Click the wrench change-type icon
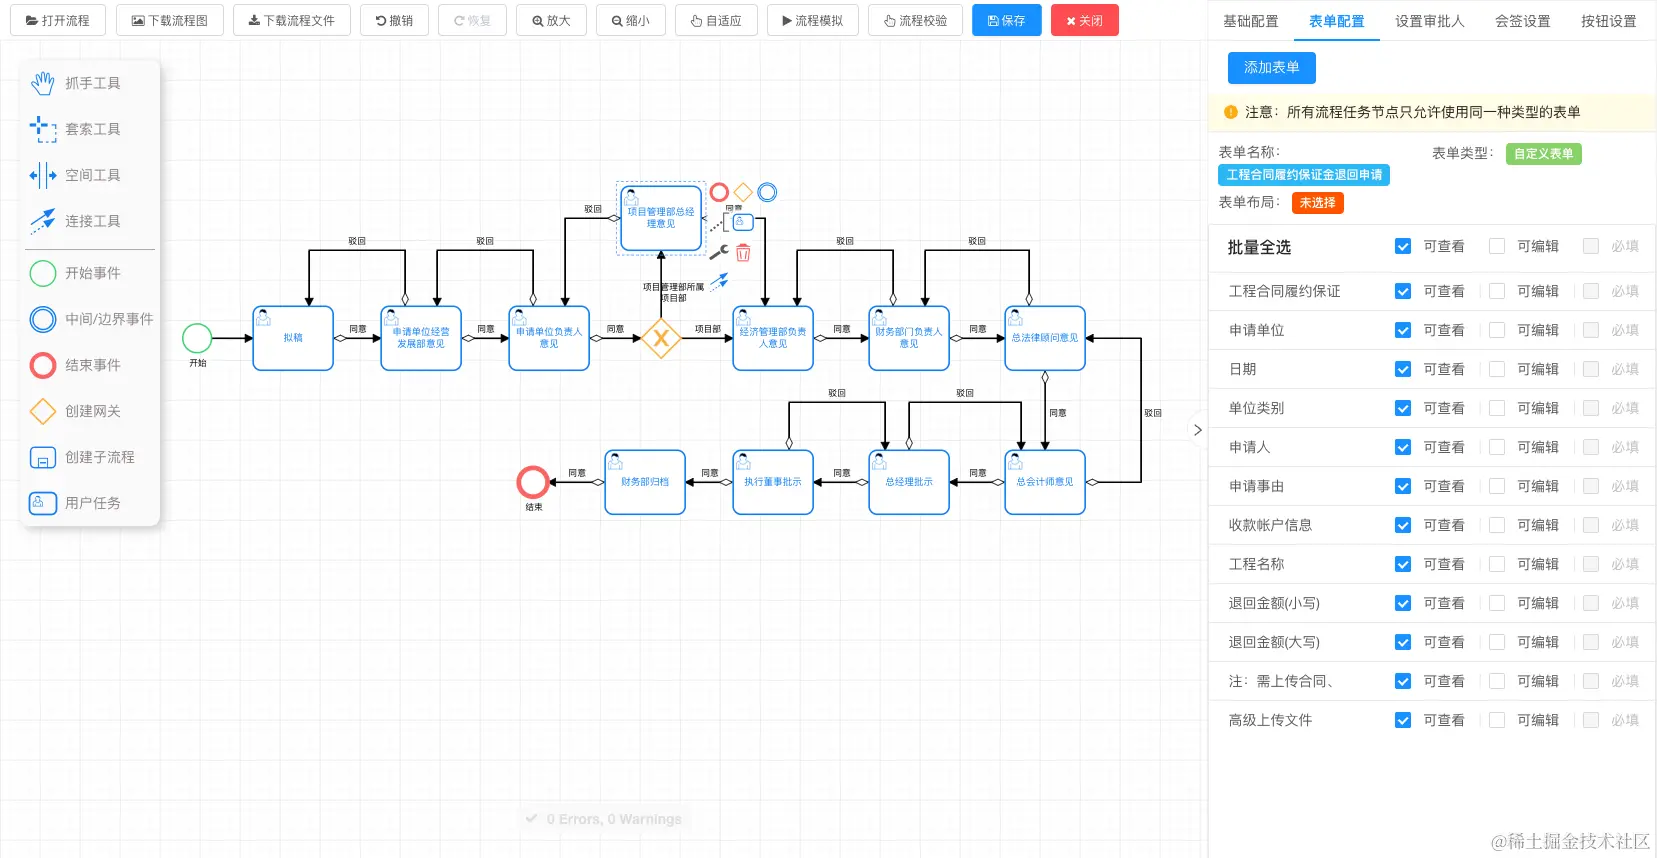The width and height of the screenshot is (1657, 858). tap(719, 252)
